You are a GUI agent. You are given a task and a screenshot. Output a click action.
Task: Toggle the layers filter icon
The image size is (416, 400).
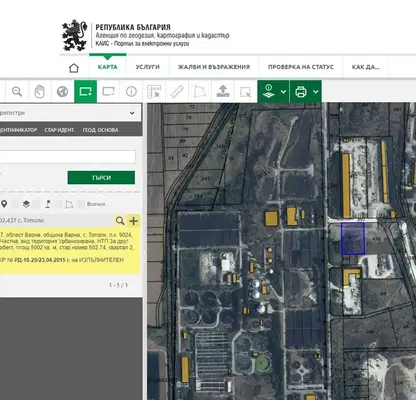tap(26, 204)
